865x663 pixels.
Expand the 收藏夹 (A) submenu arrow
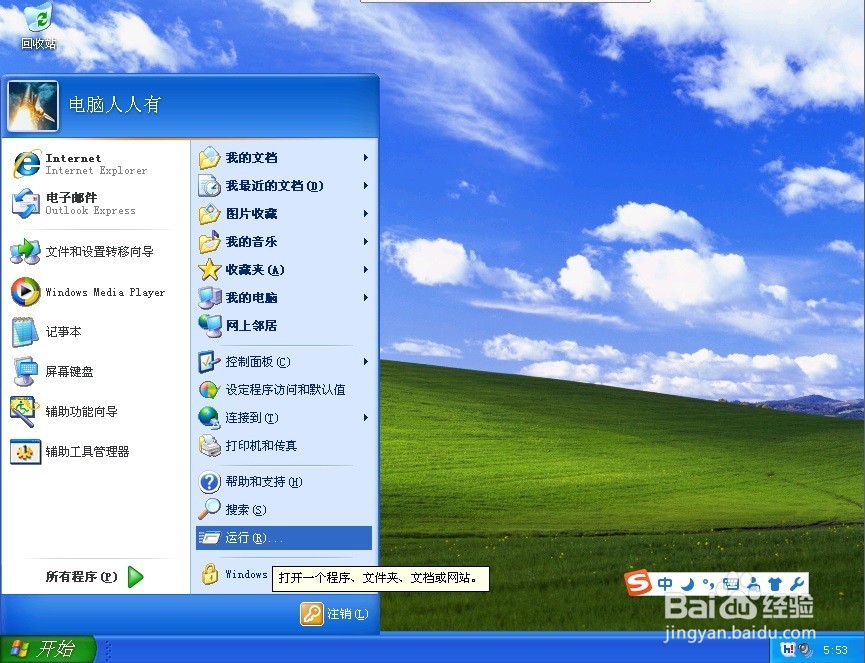pos(365,270)
